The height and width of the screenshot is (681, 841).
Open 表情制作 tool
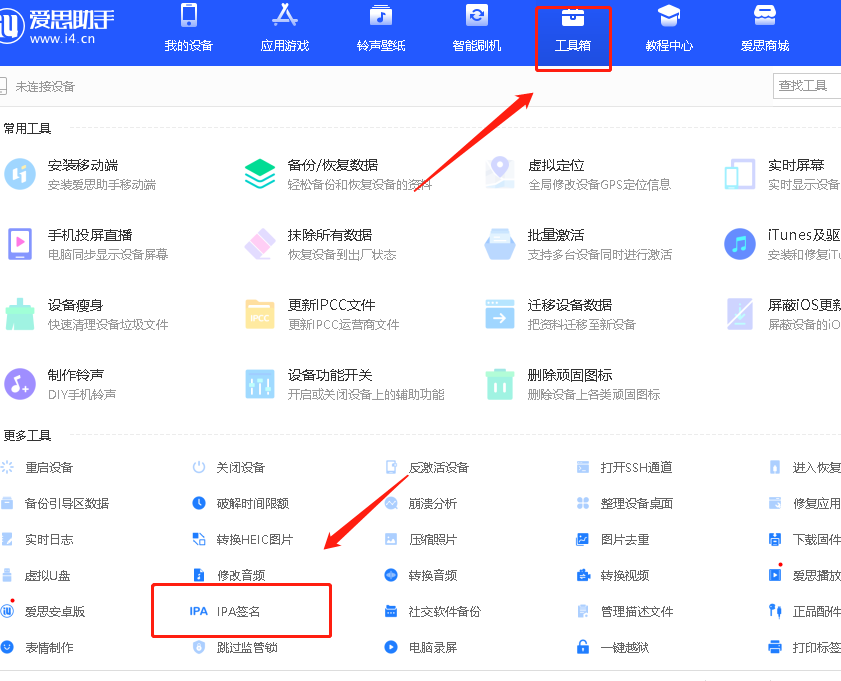coord(38,647)
